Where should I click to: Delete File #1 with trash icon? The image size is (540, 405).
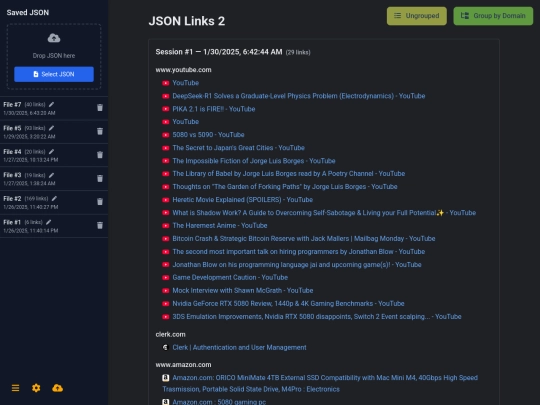pyautogui.click(x=100, y=225)
